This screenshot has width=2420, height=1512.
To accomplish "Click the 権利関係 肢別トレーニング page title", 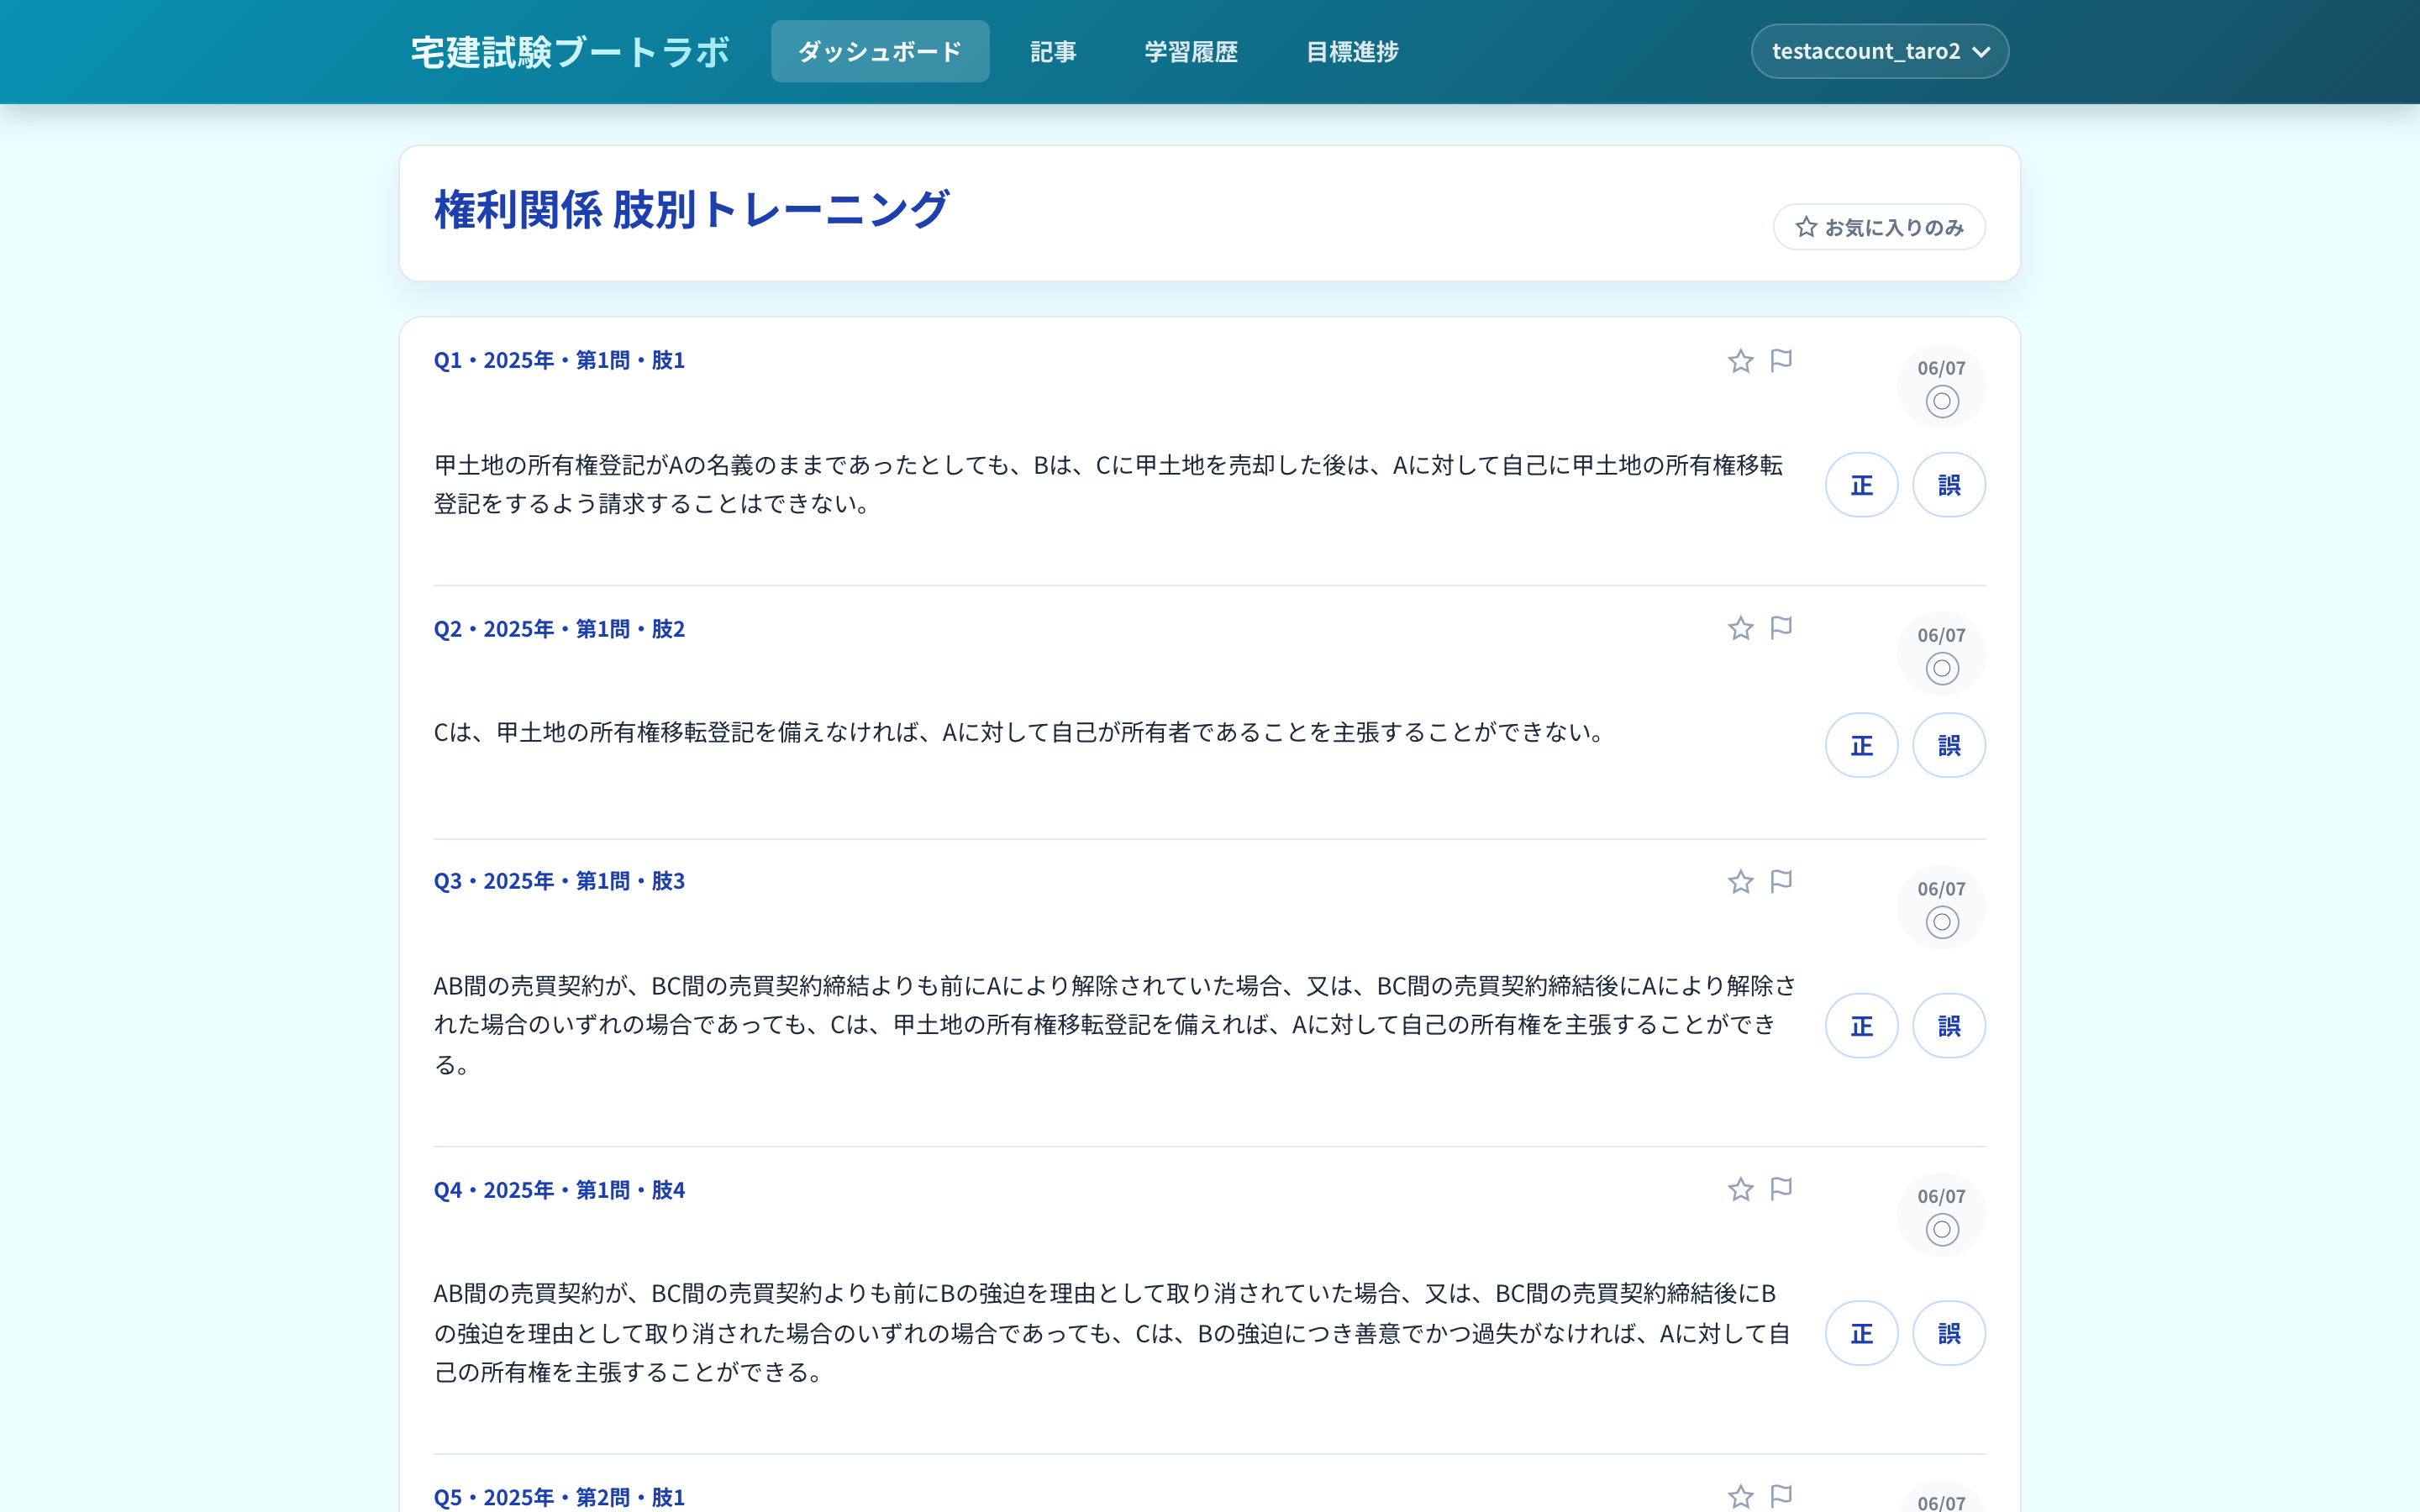I will tap(691, 210).
